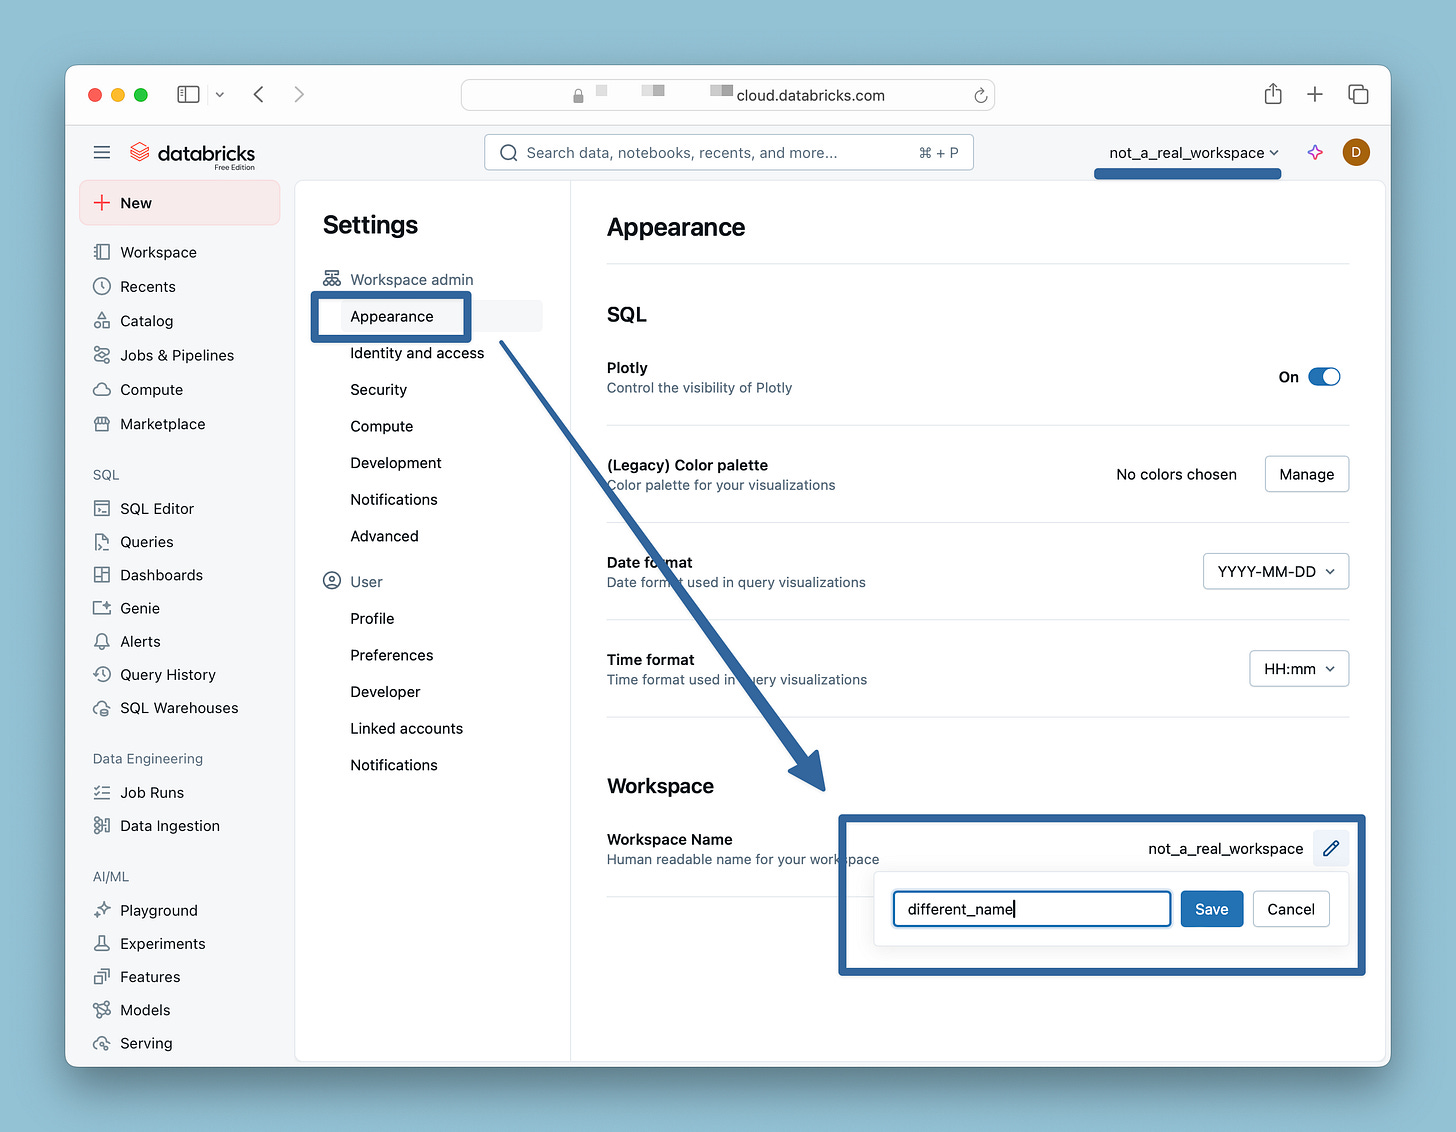Click the Safari address bar
This screenshot has width=1456, height=1132.
(x=728, y=95)
